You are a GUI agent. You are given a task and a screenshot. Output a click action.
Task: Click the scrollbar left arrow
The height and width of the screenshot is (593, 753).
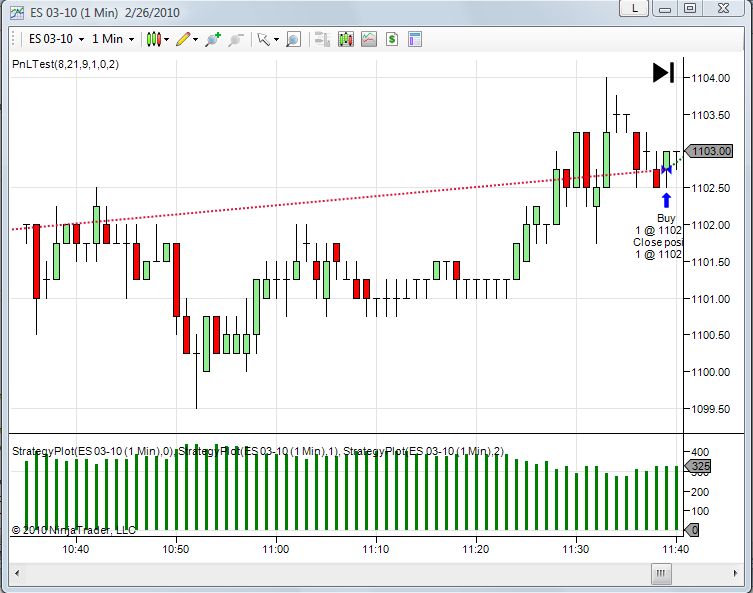coord(17,573)
